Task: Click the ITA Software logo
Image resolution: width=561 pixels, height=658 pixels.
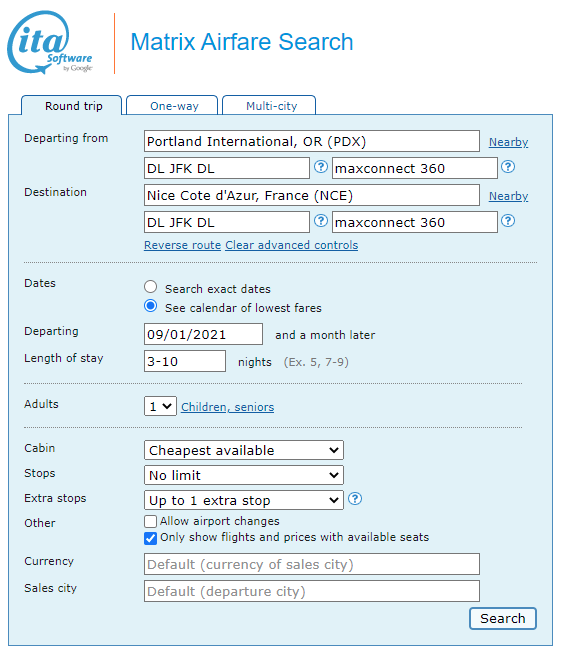Action: [50, 42]
